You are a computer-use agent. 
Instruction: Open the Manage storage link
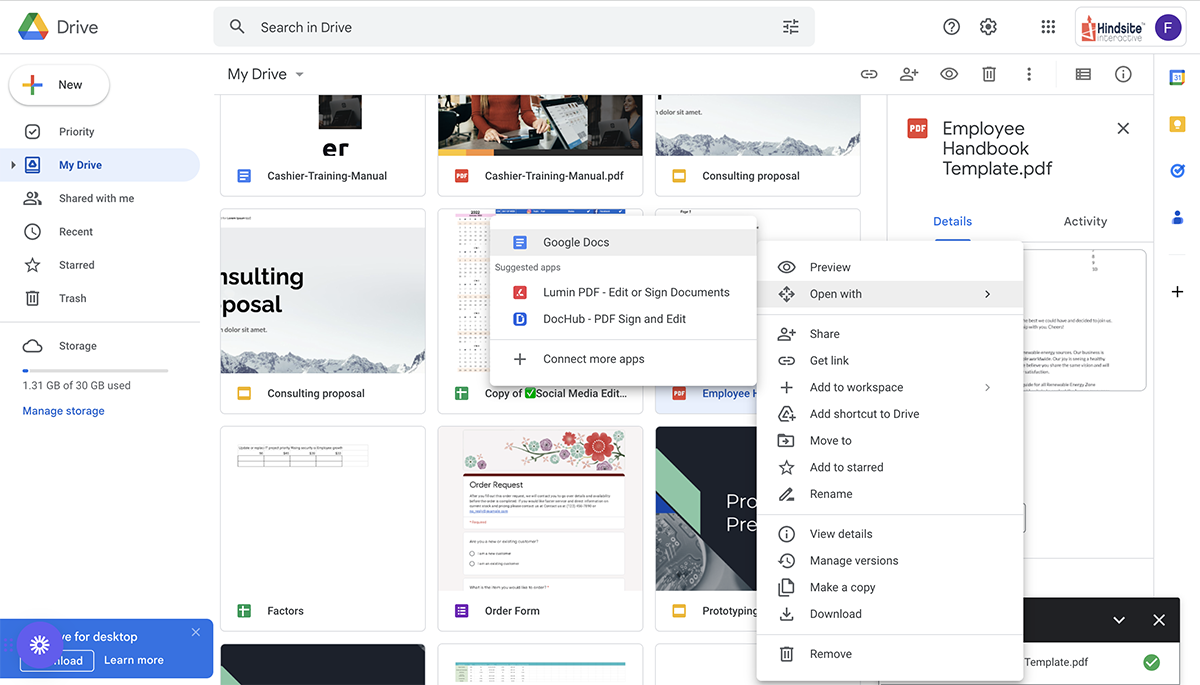(63, 411)
